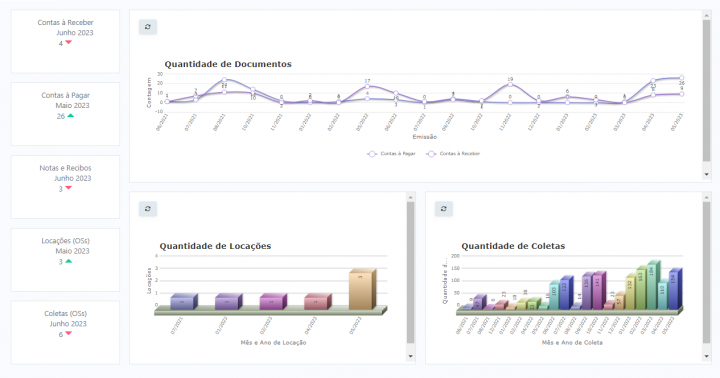Click the green up arrow in Locações (OSs)
The width and height of the screenshot is (720, 378).
tap(68, 261)
